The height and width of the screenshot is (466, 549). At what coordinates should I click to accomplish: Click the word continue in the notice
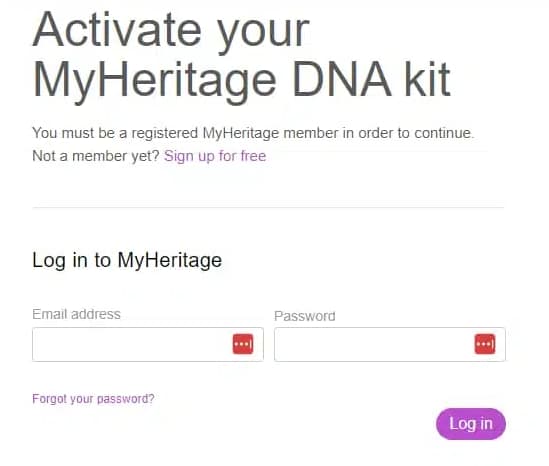(x=444, y=133)
